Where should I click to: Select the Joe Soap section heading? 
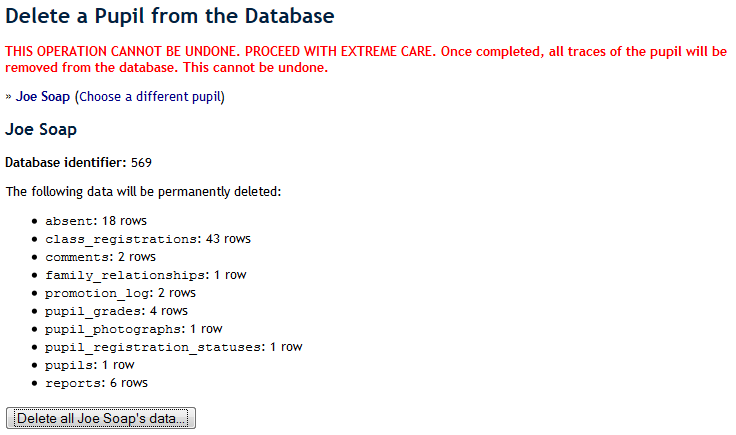point(41,130)
